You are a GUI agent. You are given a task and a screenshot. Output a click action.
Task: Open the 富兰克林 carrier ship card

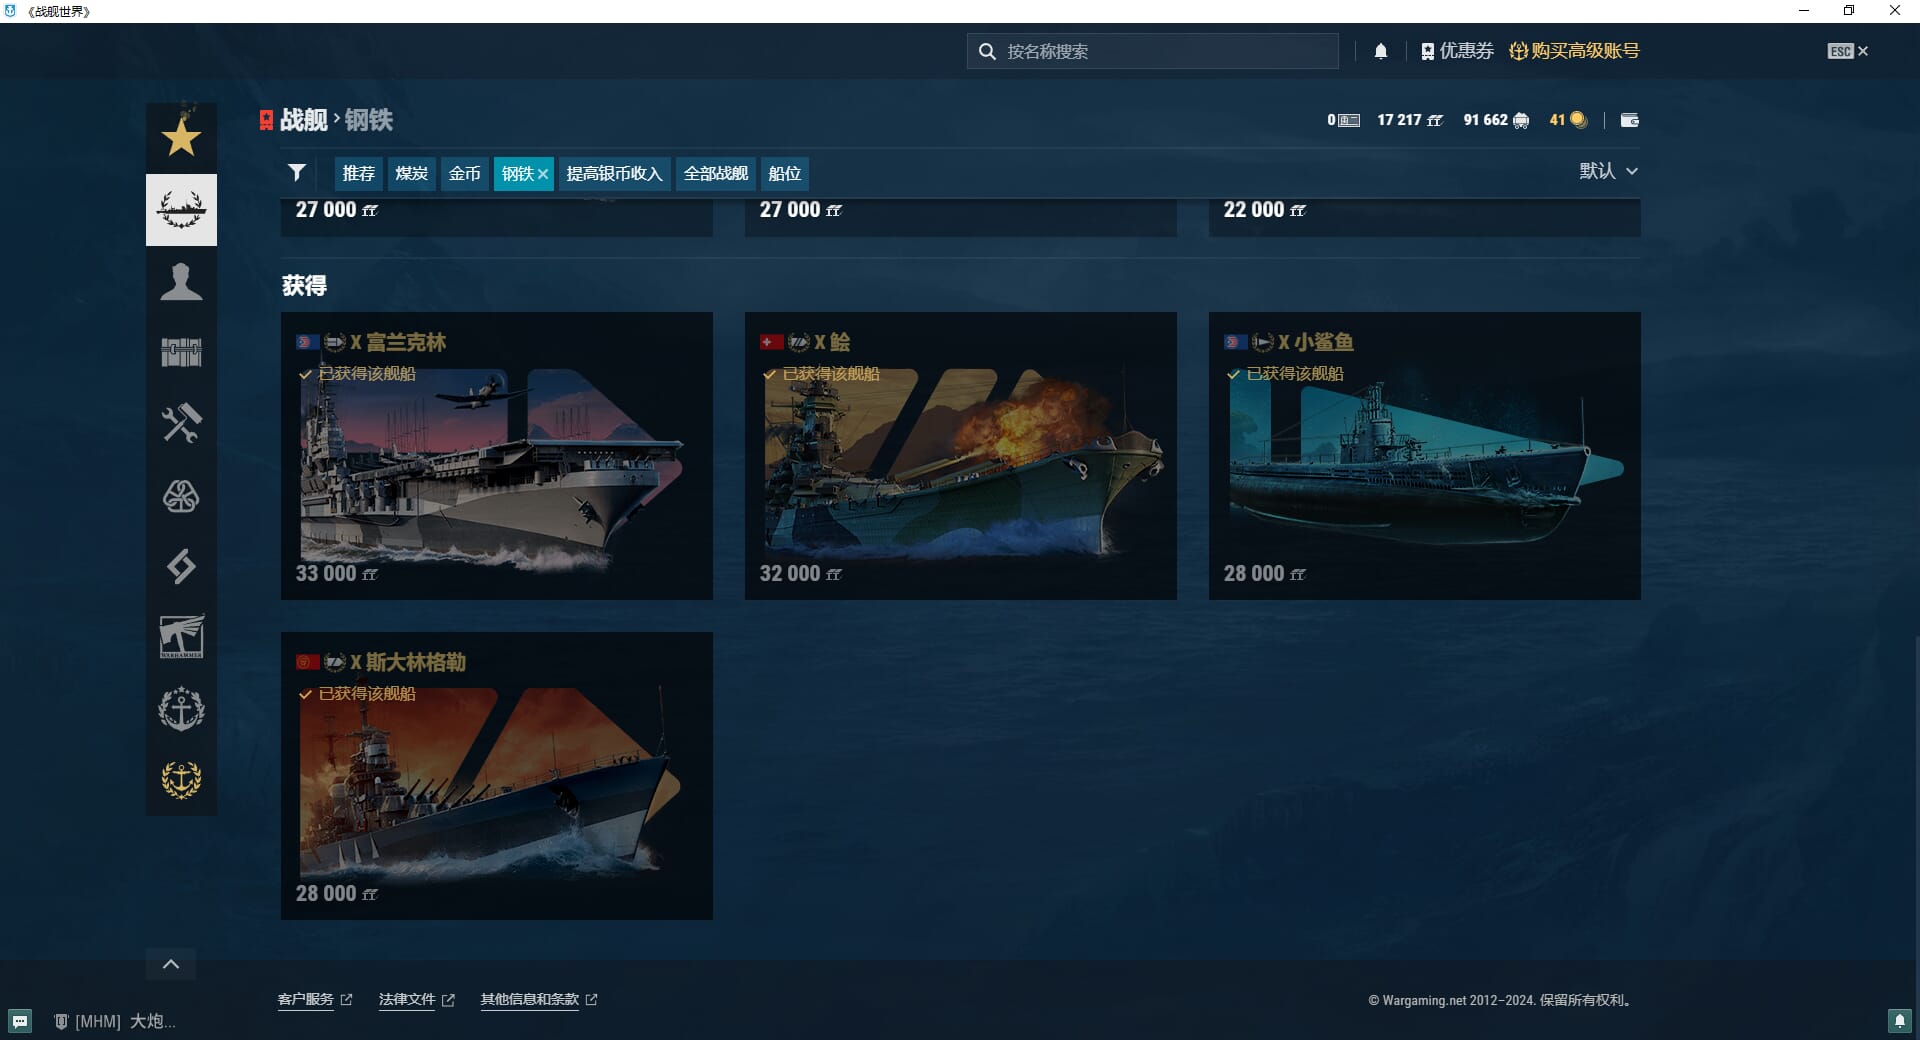(x=496, y=456)
